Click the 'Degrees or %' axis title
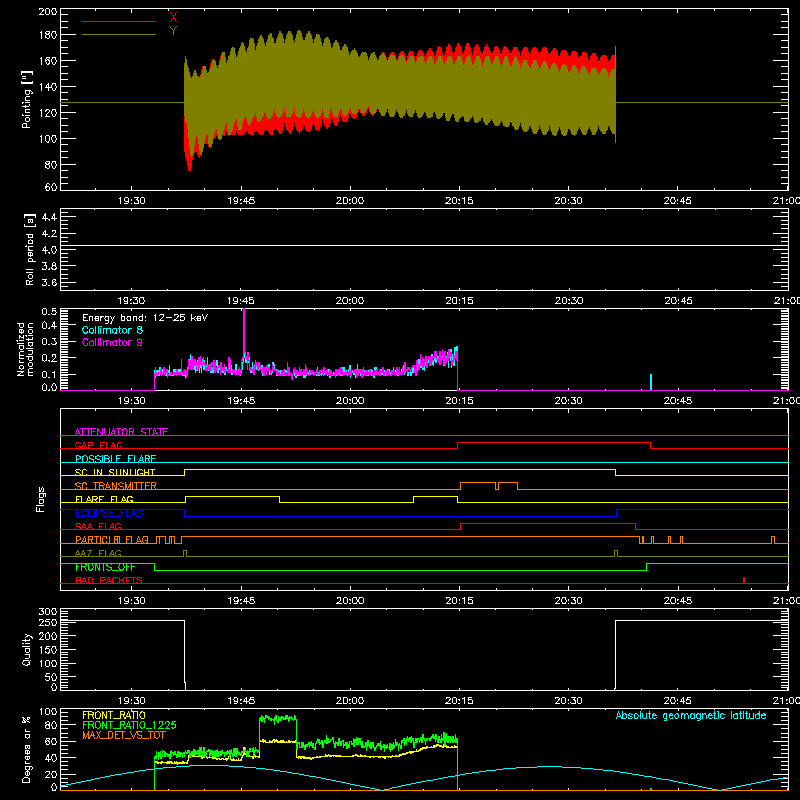This screenshot has height=800, width=800. point(27,749)
